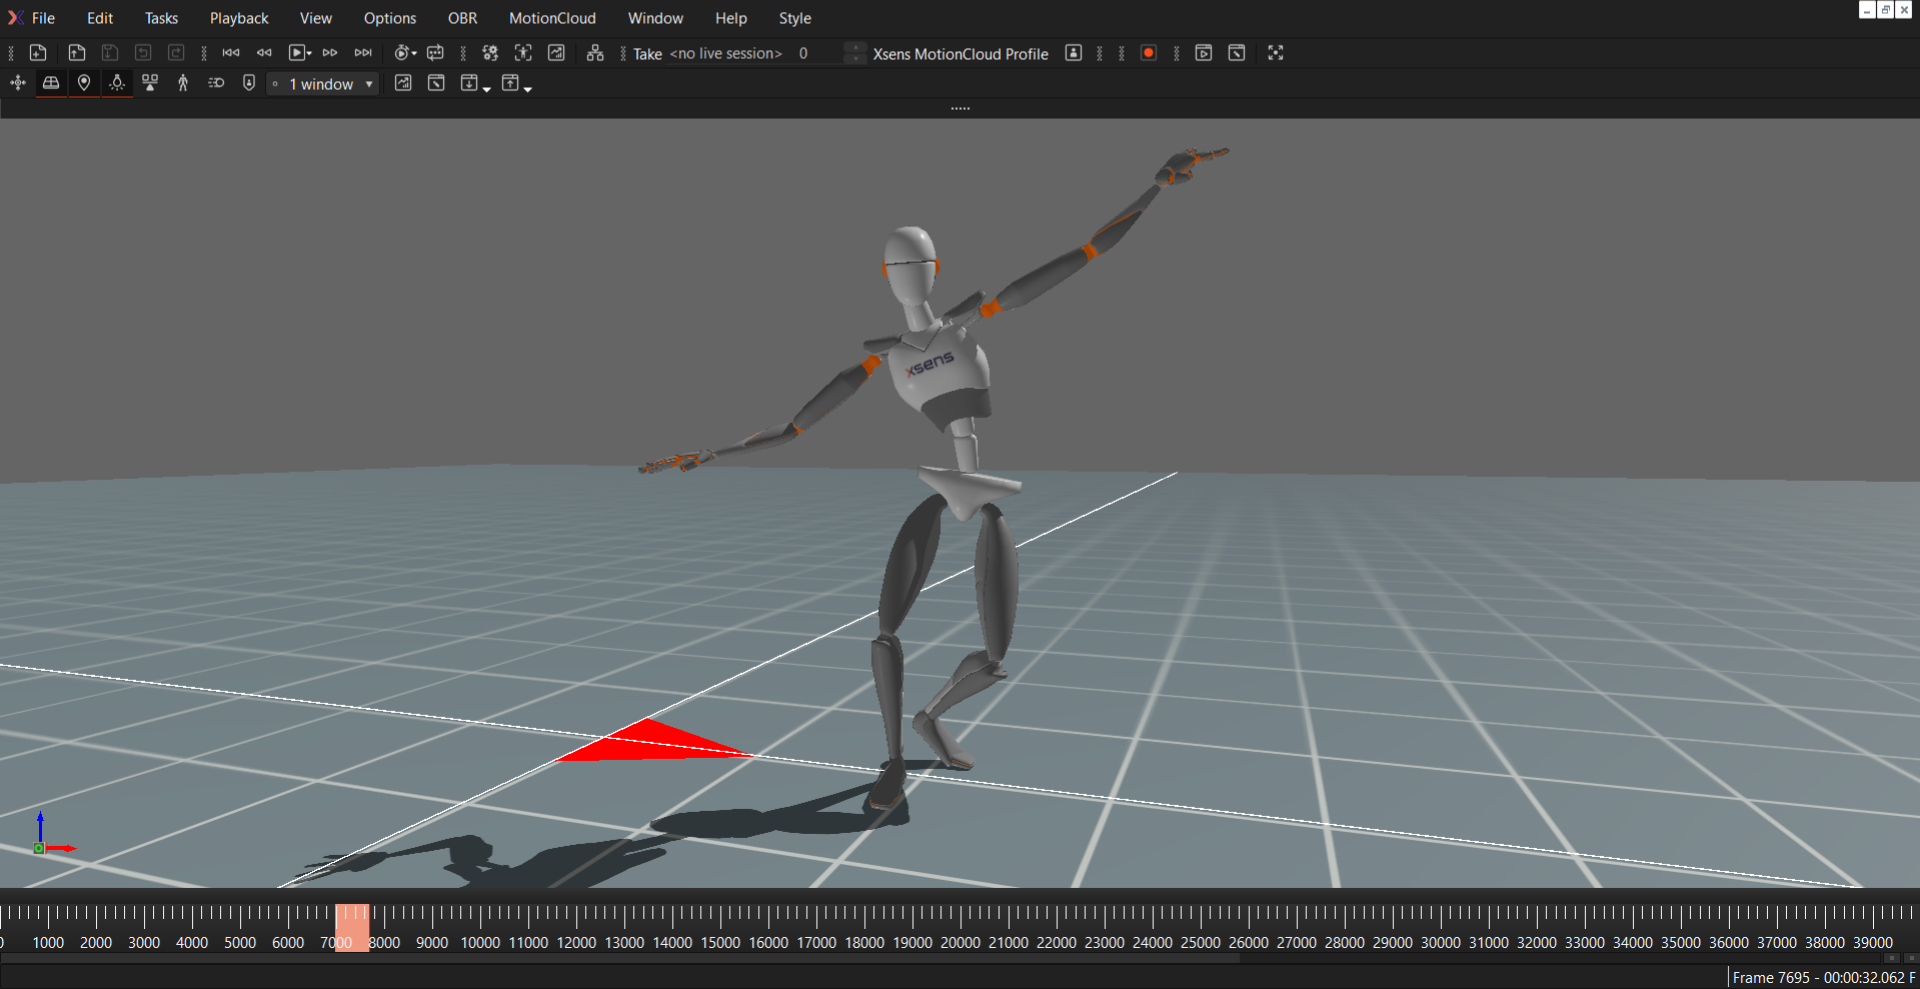Screen dimensions: 1920x989
Task: Click the calibration body-frame icon
Action: pyautogui.click(x=523, y=53)
